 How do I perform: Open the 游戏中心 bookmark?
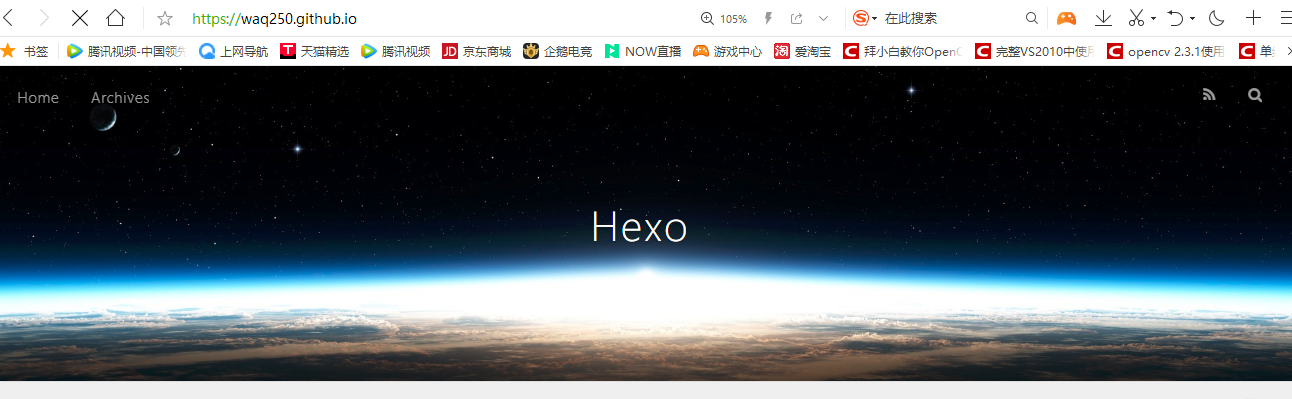pos(727,51)
